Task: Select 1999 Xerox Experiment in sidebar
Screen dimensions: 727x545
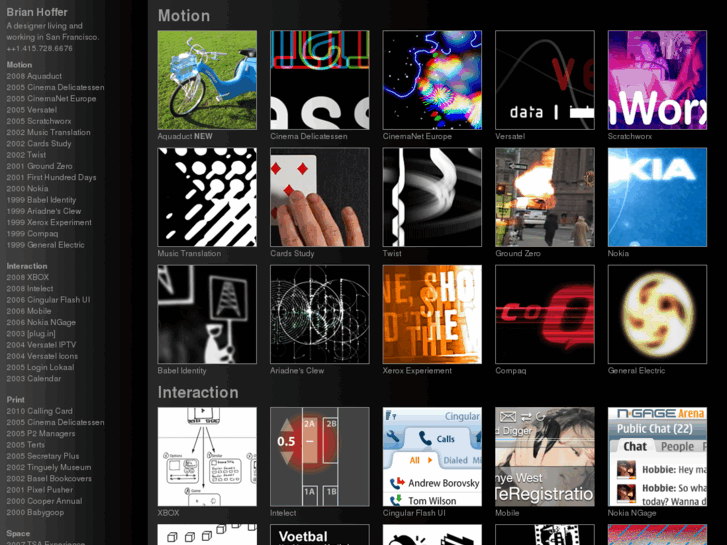Action: coord(49,222)
